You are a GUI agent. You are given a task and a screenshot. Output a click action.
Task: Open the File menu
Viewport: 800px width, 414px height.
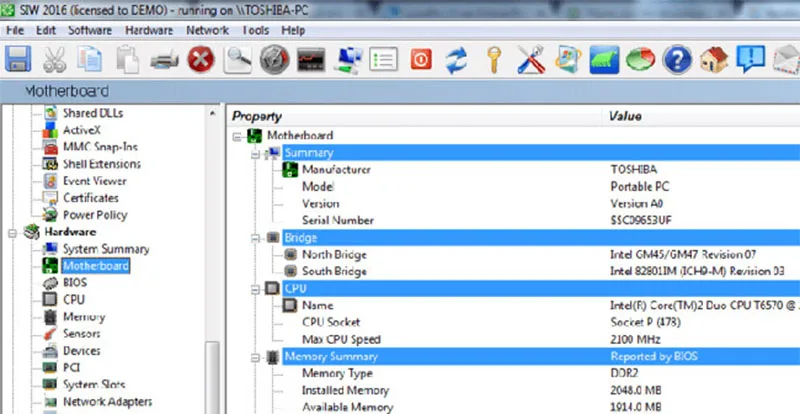coord(15,31)
